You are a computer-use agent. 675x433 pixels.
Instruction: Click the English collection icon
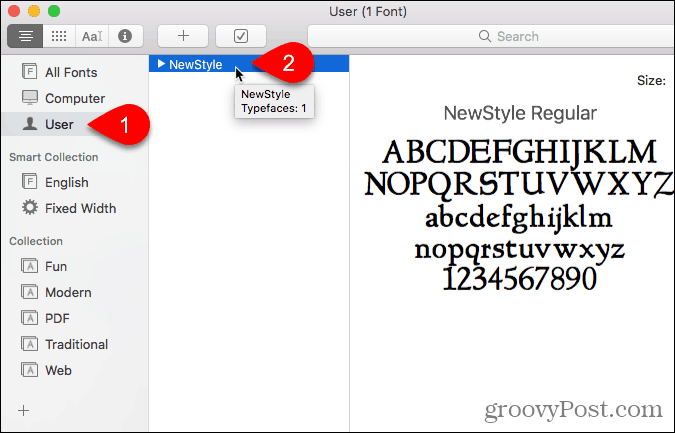(x=30, y=182)
